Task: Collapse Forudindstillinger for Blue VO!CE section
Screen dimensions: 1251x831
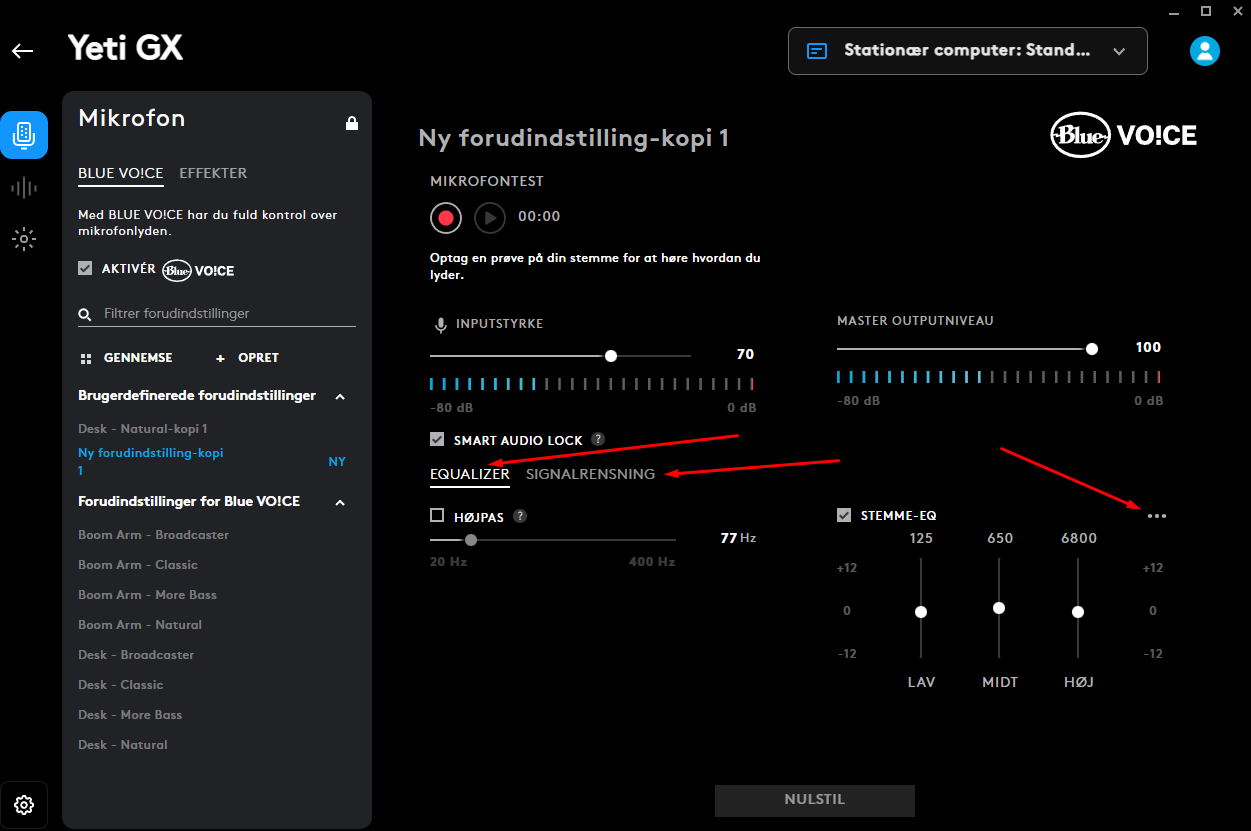Action: click(340, 502)
